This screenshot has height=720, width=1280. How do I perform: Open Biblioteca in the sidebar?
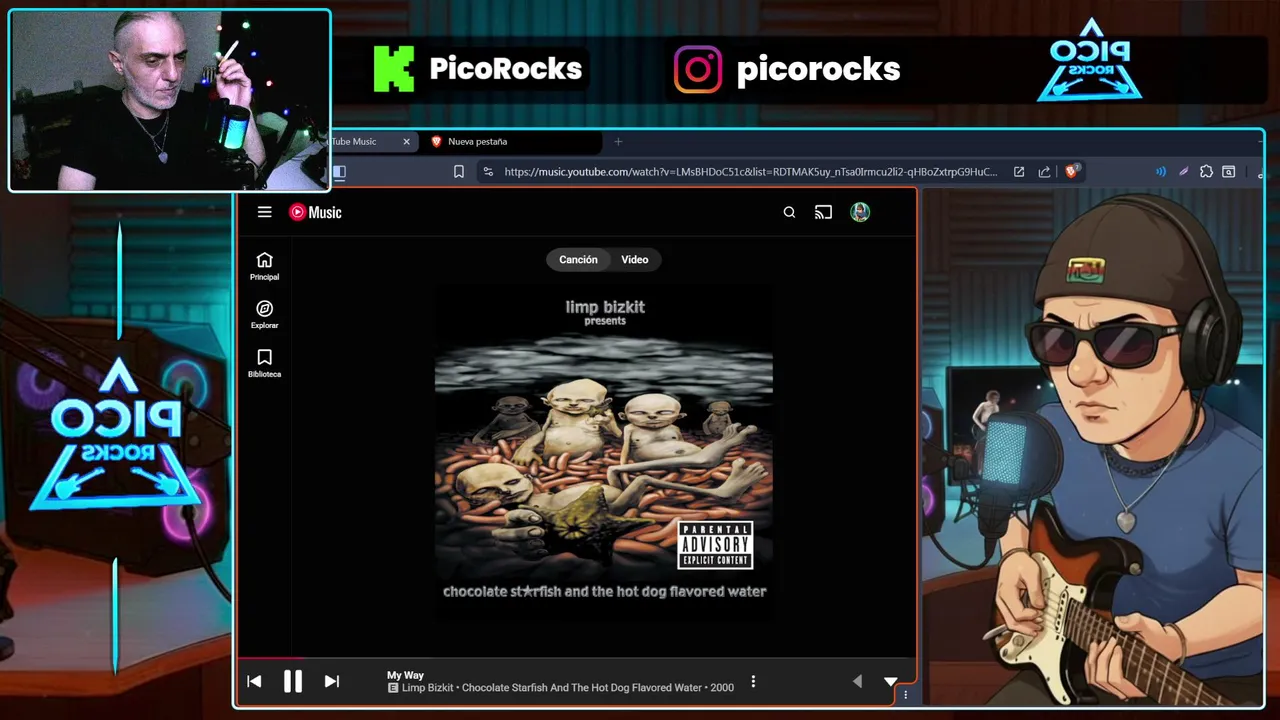(x=264, y=363)
